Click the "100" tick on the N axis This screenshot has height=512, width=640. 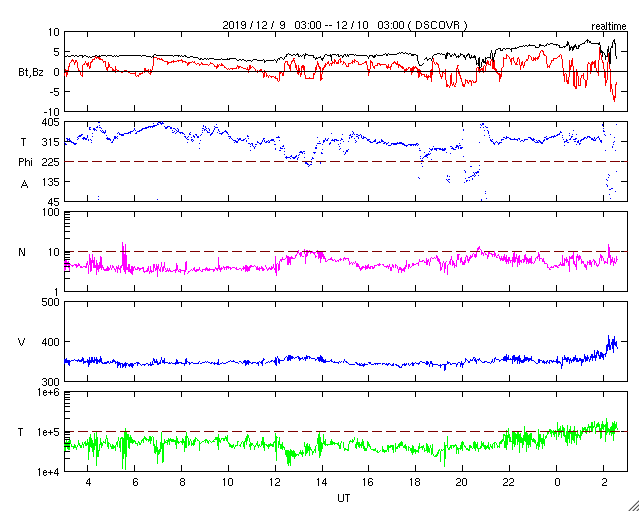tap(51, 212)
